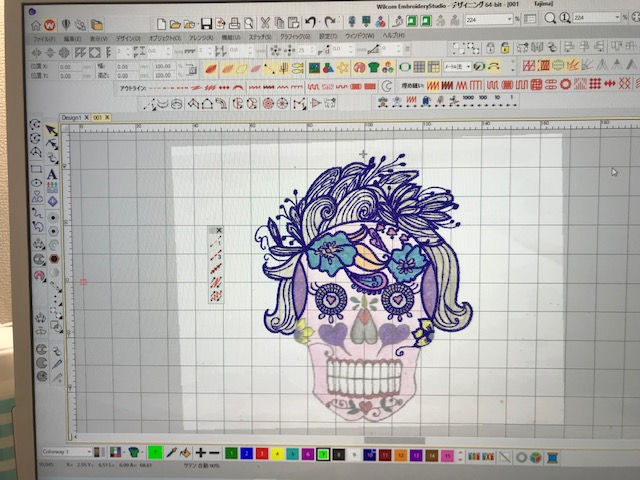This screenshot has width=640, height=480.
Task: Click the green hoop icon
Action: (404, 67)
